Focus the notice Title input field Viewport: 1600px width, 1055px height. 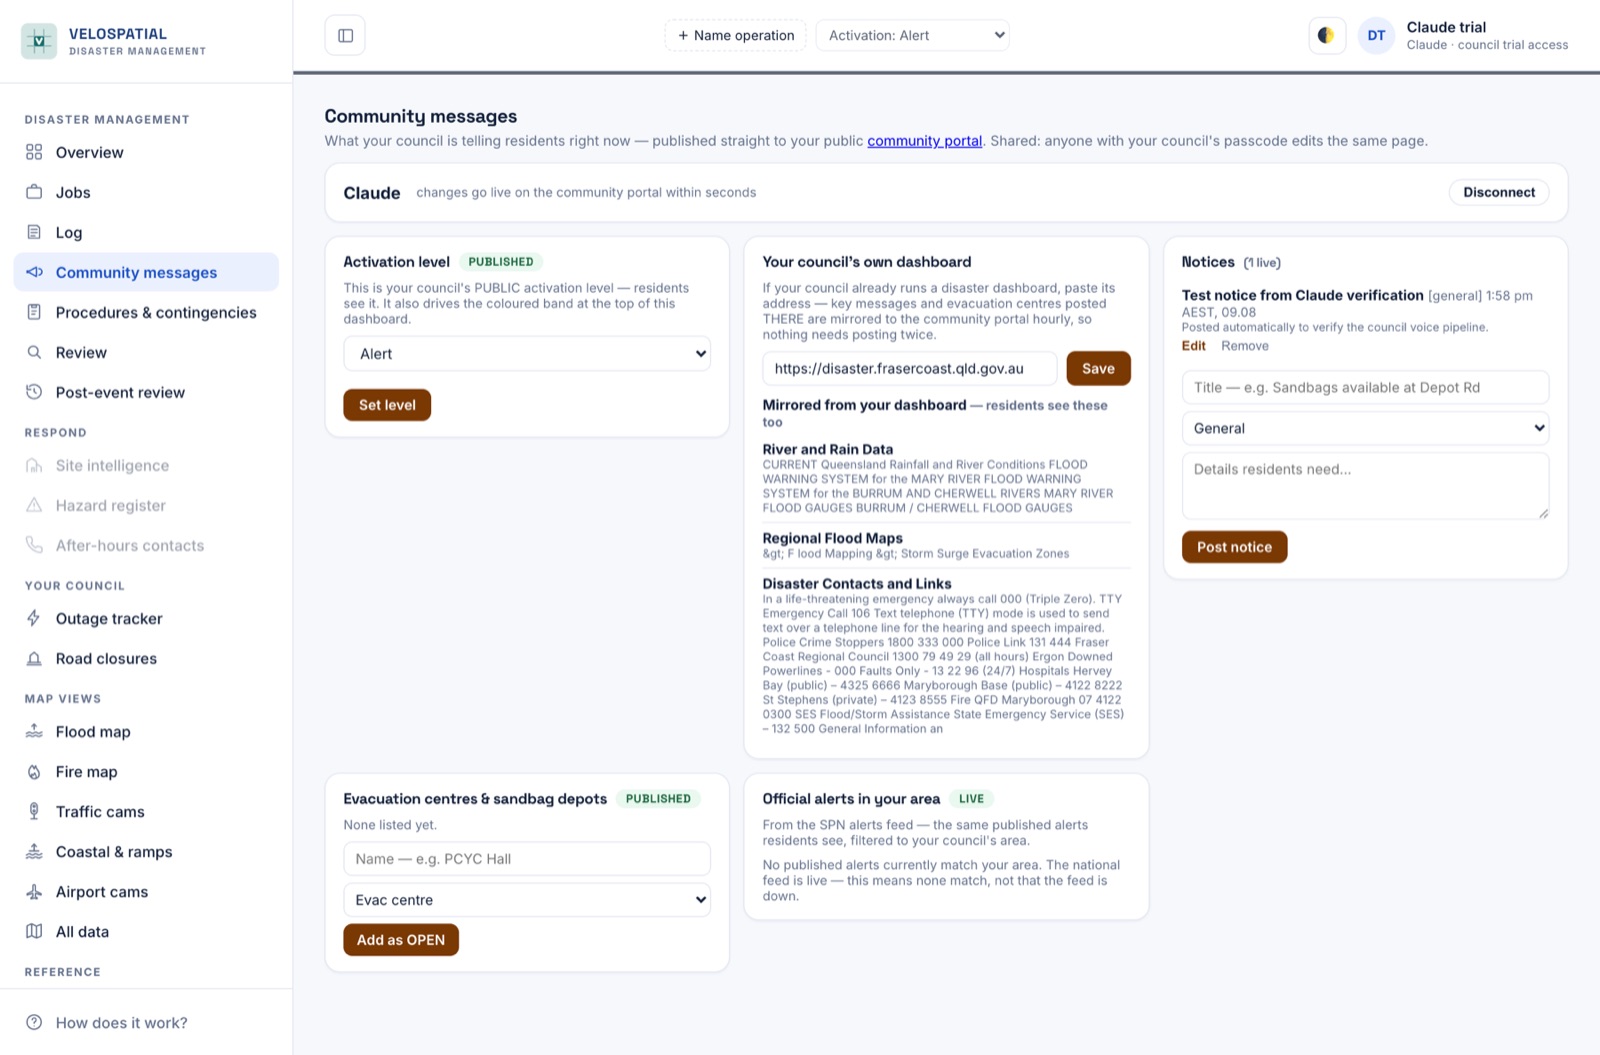click(x=1365, y=387)
